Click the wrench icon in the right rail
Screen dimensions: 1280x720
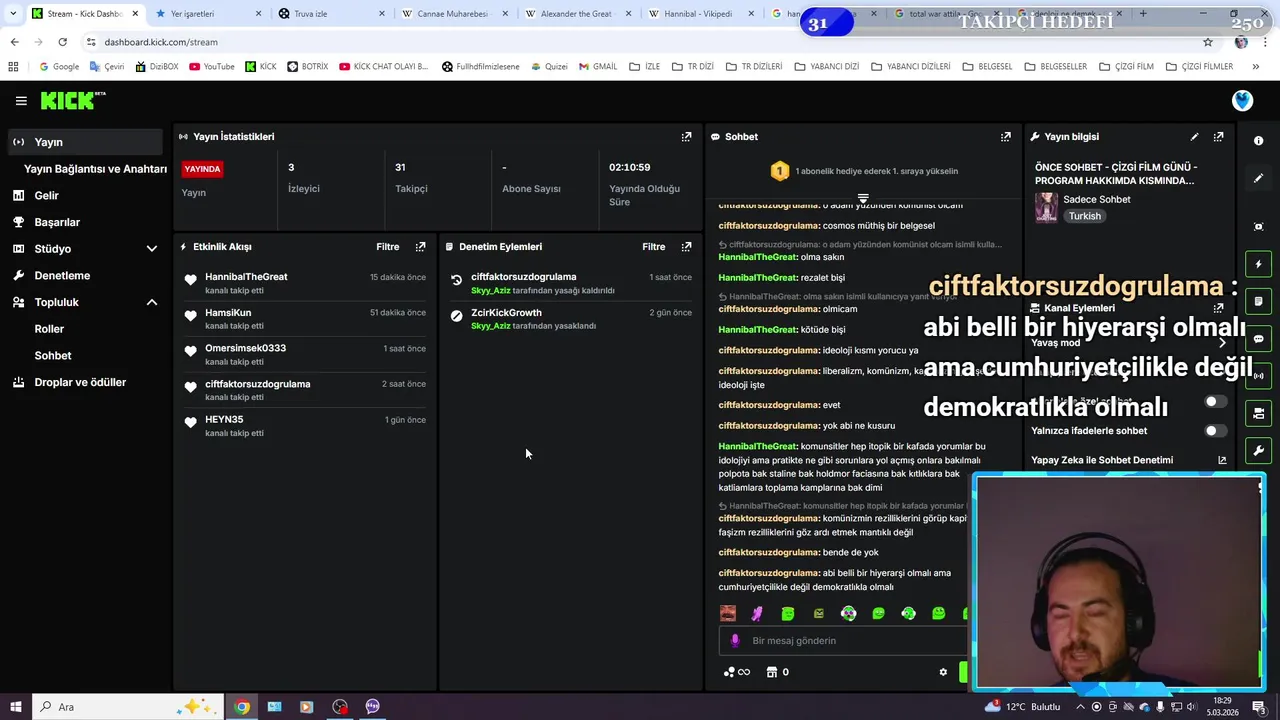click(x=1258, y=450)
